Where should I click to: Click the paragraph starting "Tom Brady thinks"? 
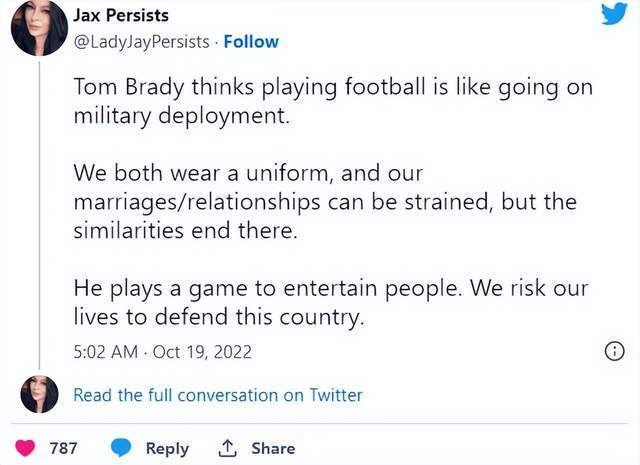tap(333, 100)
